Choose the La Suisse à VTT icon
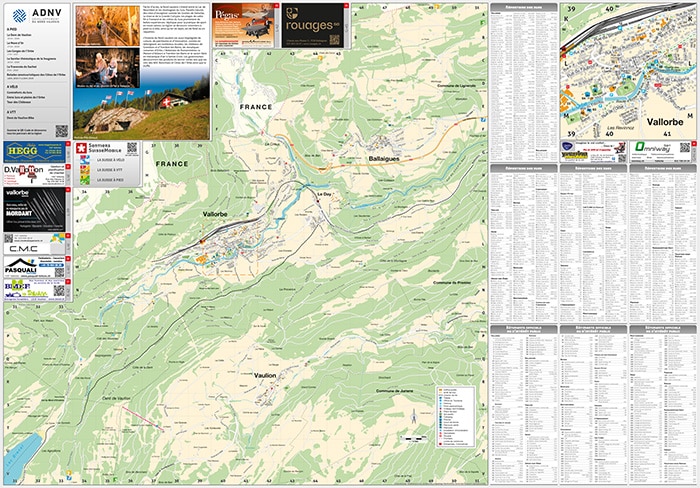The height and width of the screenshot is (488, 700). pyautogui.click(x=85, y=170)
